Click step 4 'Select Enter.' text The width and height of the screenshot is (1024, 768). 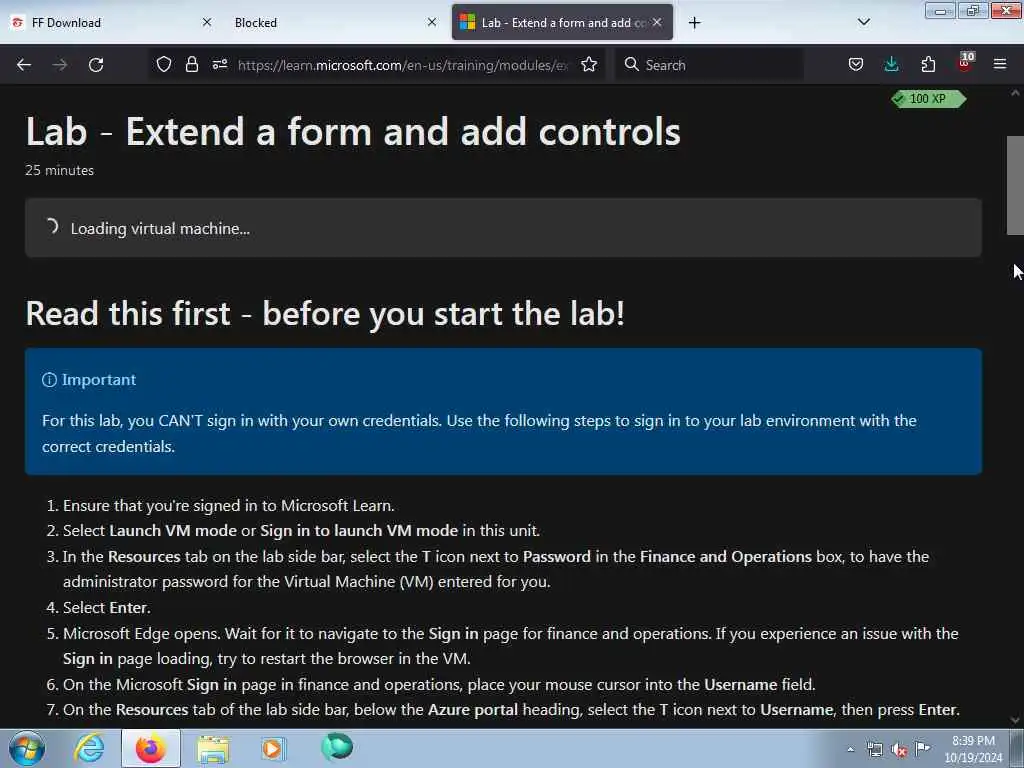106,608
